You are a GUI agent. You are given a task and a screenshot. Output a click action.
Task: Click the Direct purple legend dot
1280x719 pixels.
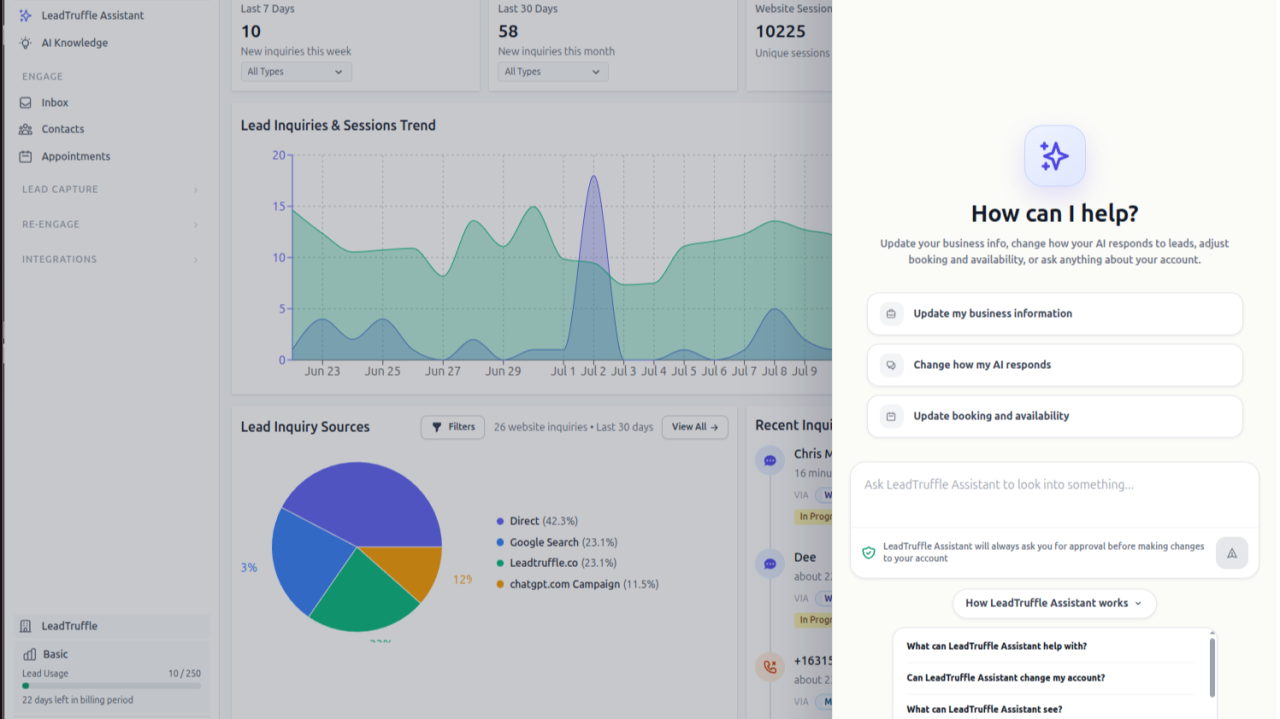(x=500, y=522)
